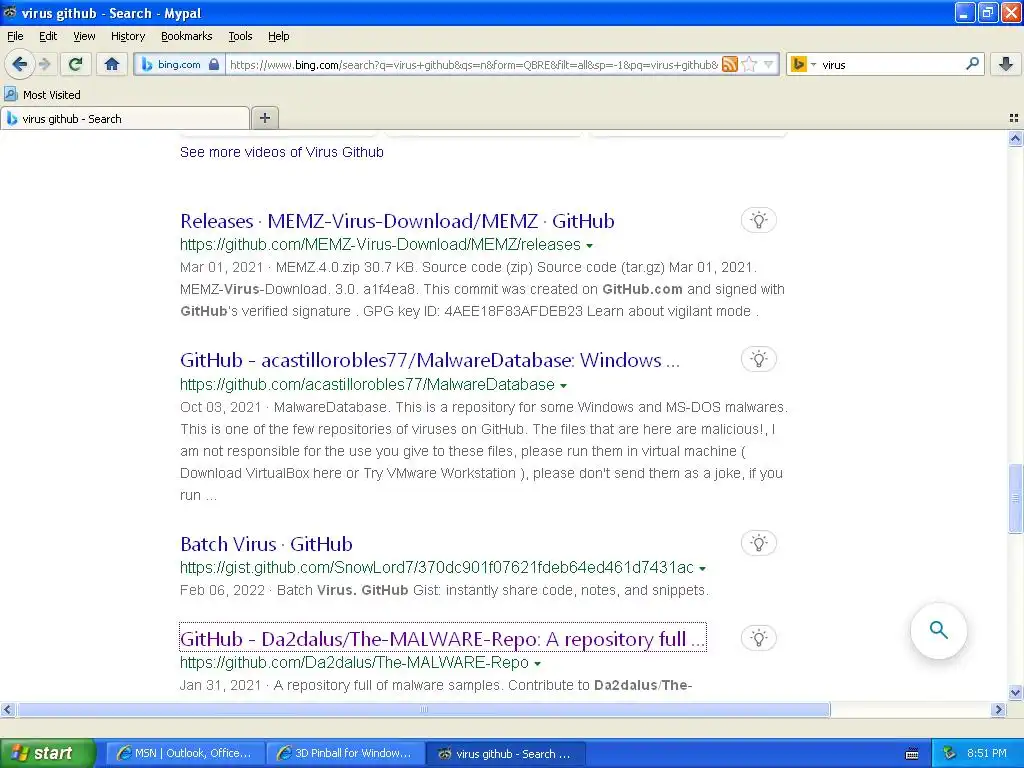Screen dimensions: 1024x768
Task: Open the File menu
Action: [x=15, y=36]
